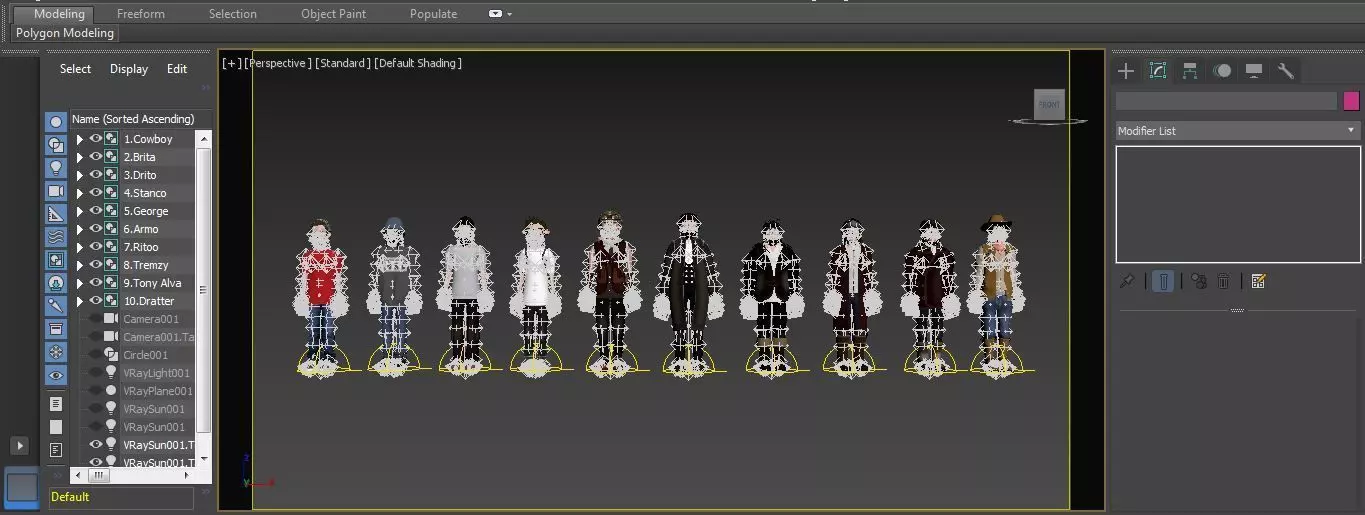
Task: Toggle visibility eye for 8.Tremzy
Action: coord(96,265)
